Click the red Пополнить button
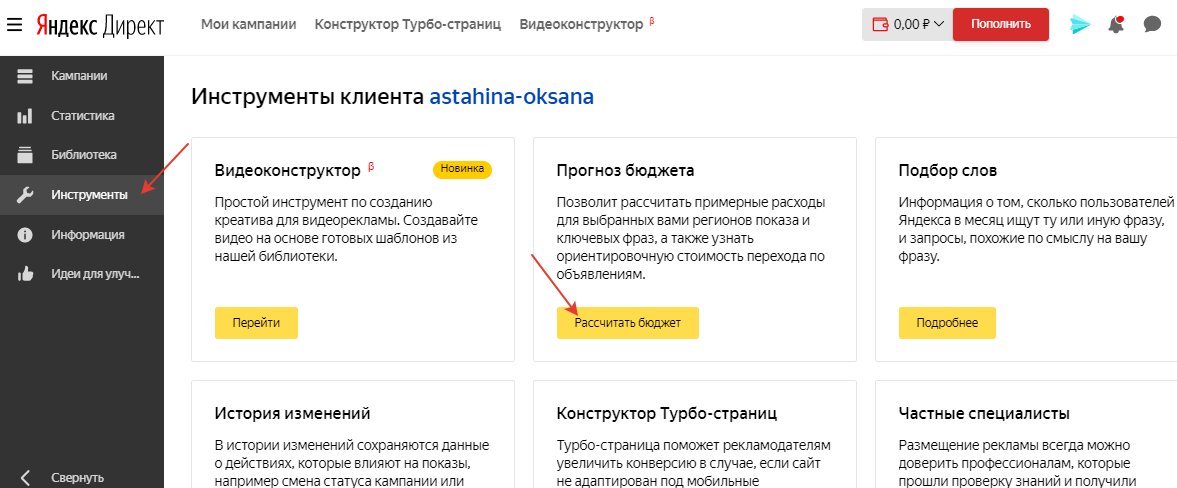Viewport: 1177px width, 488px height. coord(1000,24)
